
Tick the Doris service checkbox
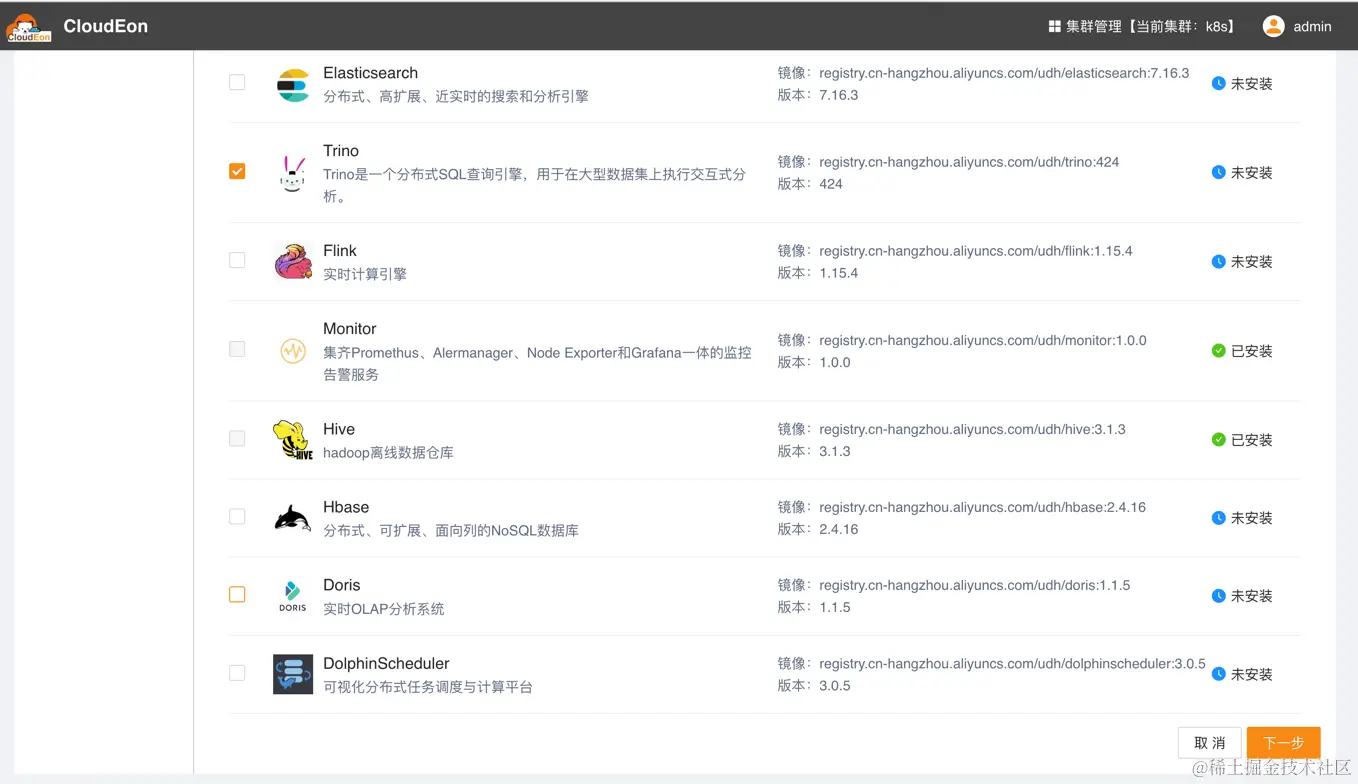(237, 594)
